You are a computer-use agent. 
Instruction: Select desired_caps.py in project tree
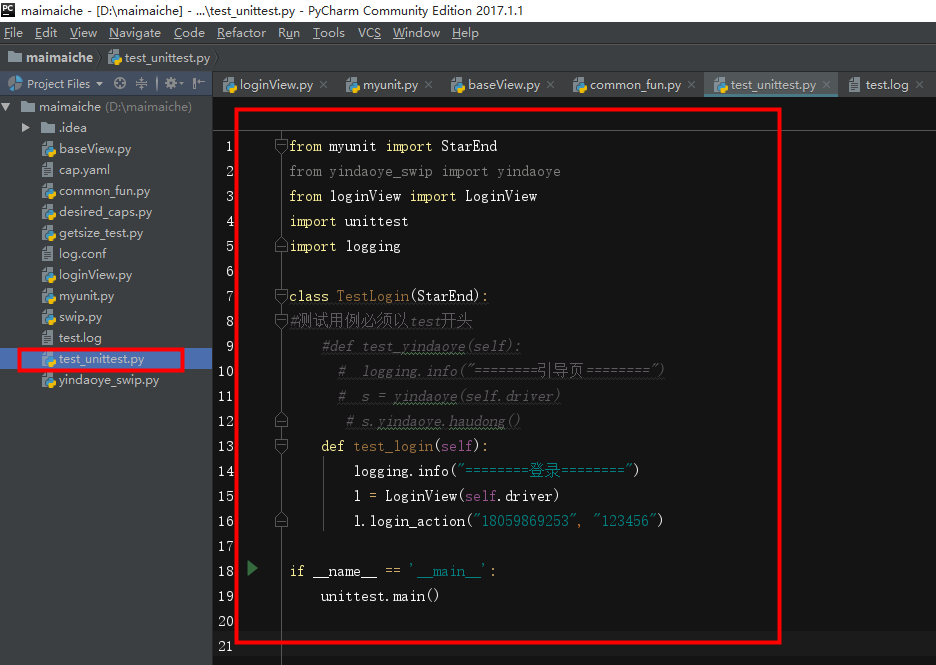[105, 212]
